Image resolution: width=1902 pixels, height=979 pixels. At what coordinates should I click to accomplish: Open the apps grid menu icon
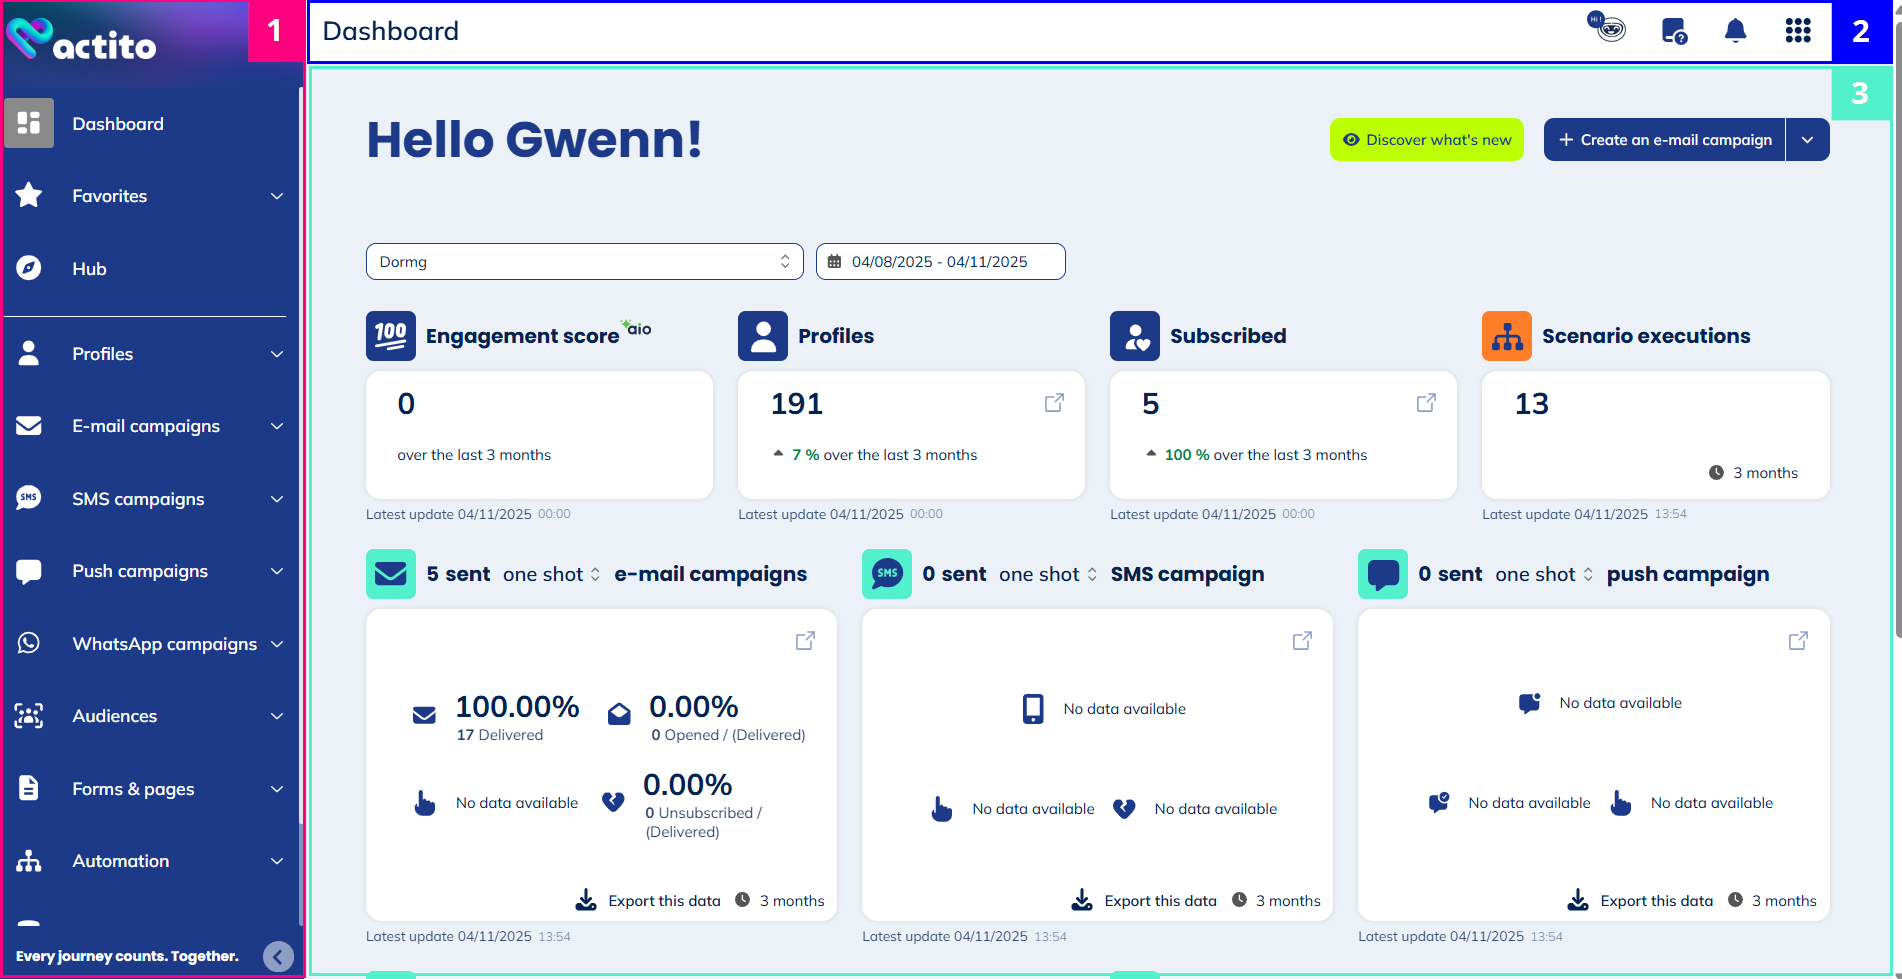[1797, 31]
